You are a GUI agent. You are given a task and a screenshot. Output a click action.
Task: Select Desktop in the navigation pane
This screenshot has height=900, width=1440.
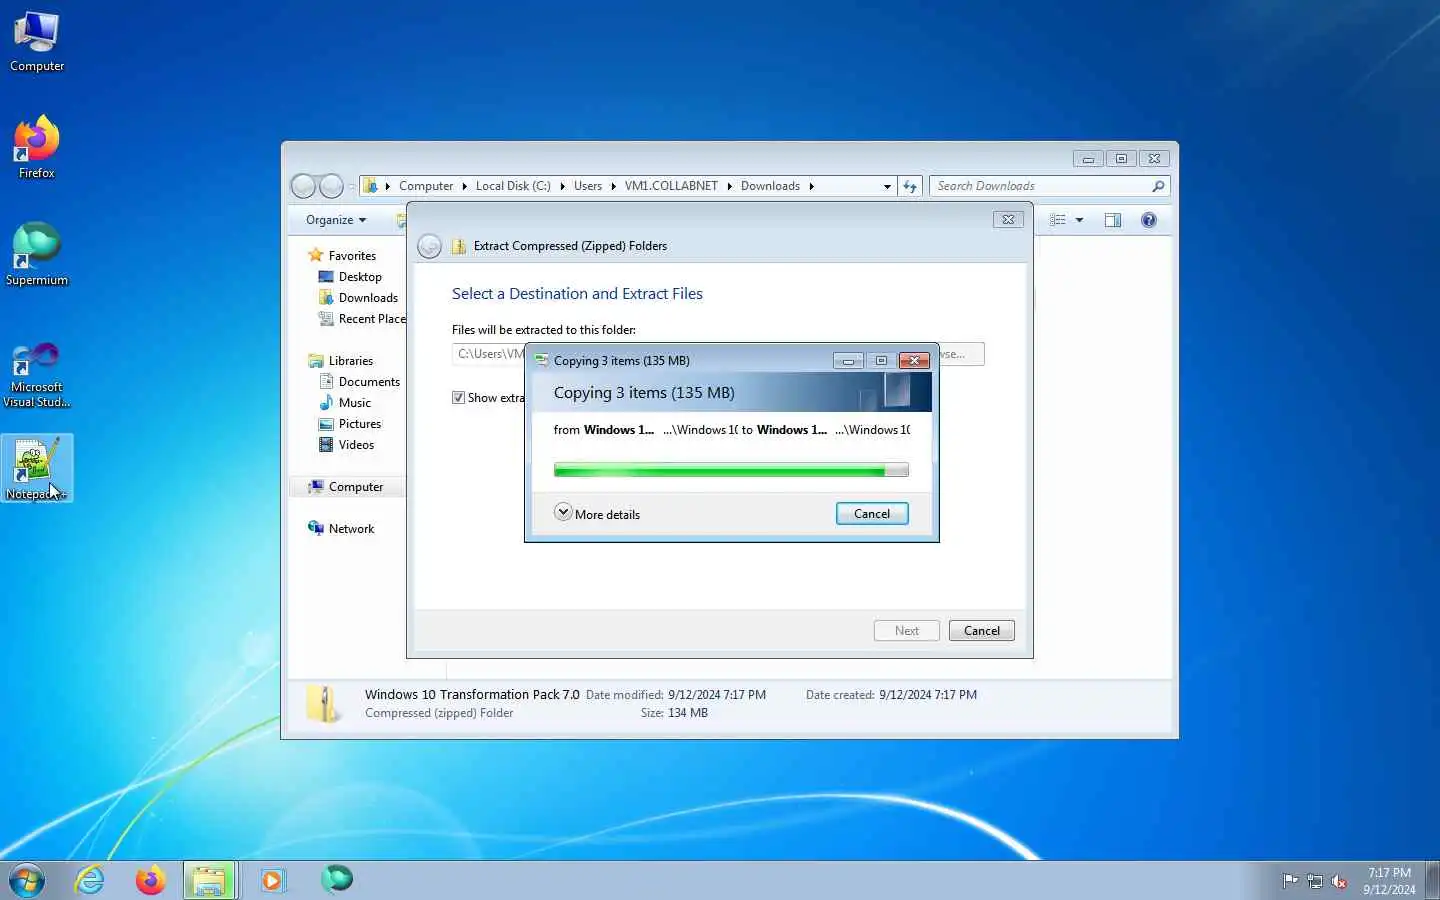pos(350,277)
